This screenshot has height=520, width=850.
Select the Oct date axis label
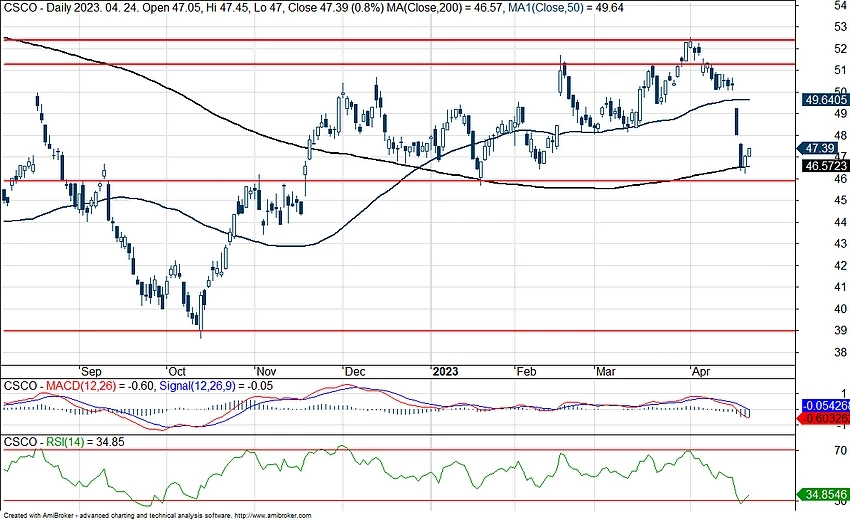tap(177, 371)
